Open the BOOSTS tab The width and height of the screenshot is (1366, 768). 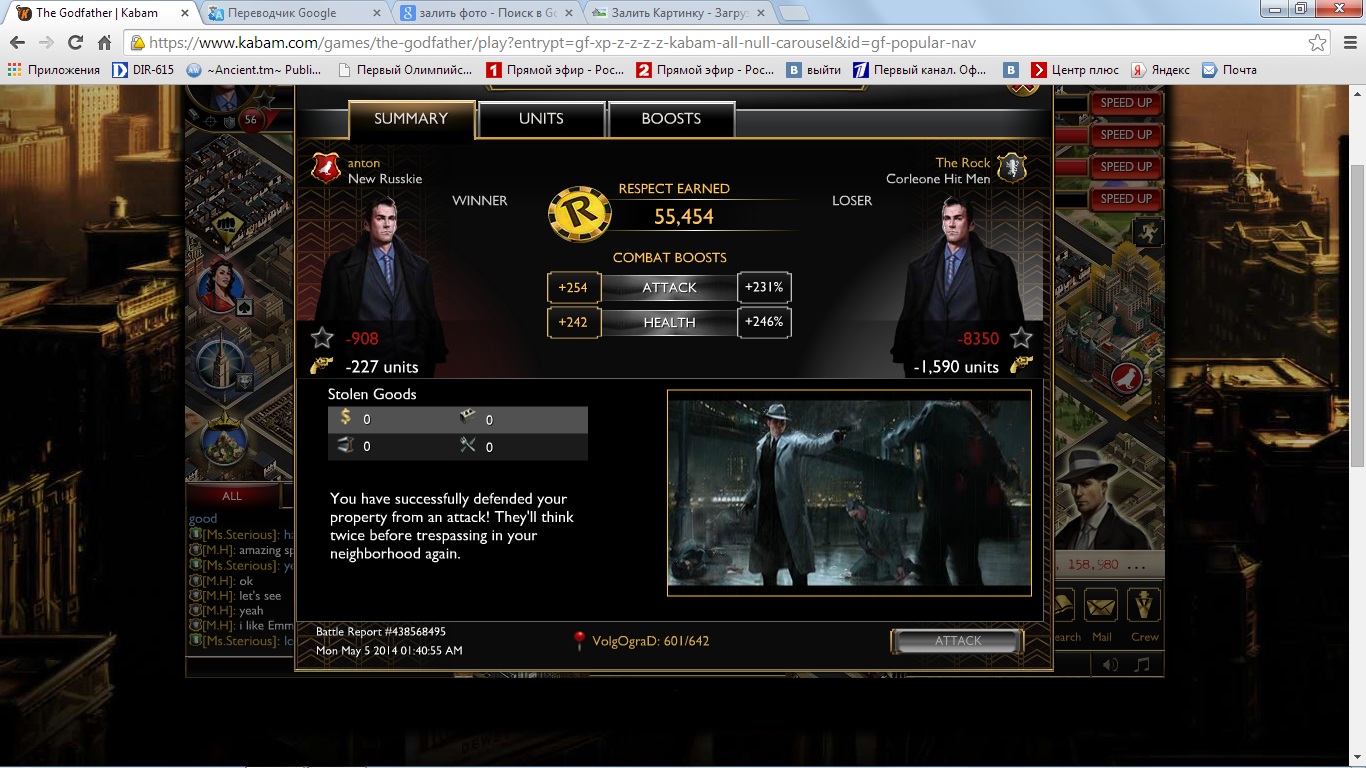point(671,119)
